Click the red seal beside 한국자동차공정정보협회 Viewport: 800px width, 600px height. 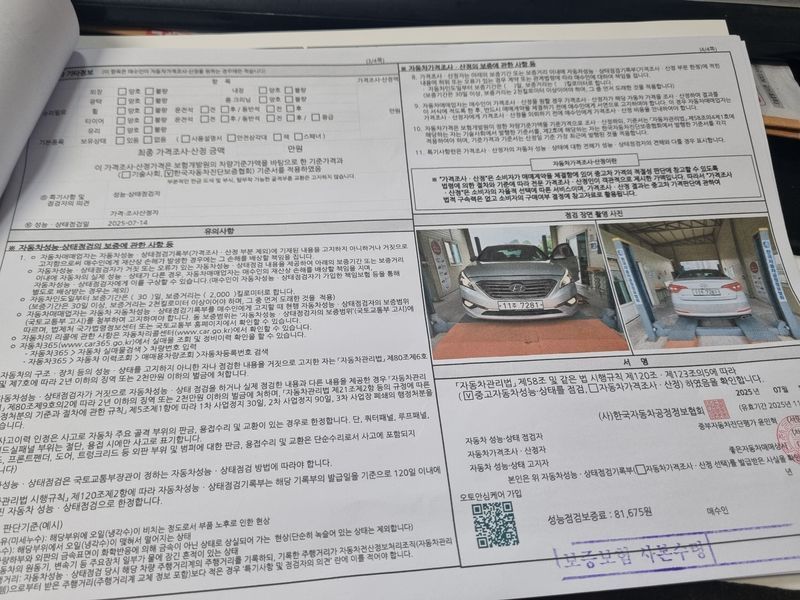coord(716,409)
